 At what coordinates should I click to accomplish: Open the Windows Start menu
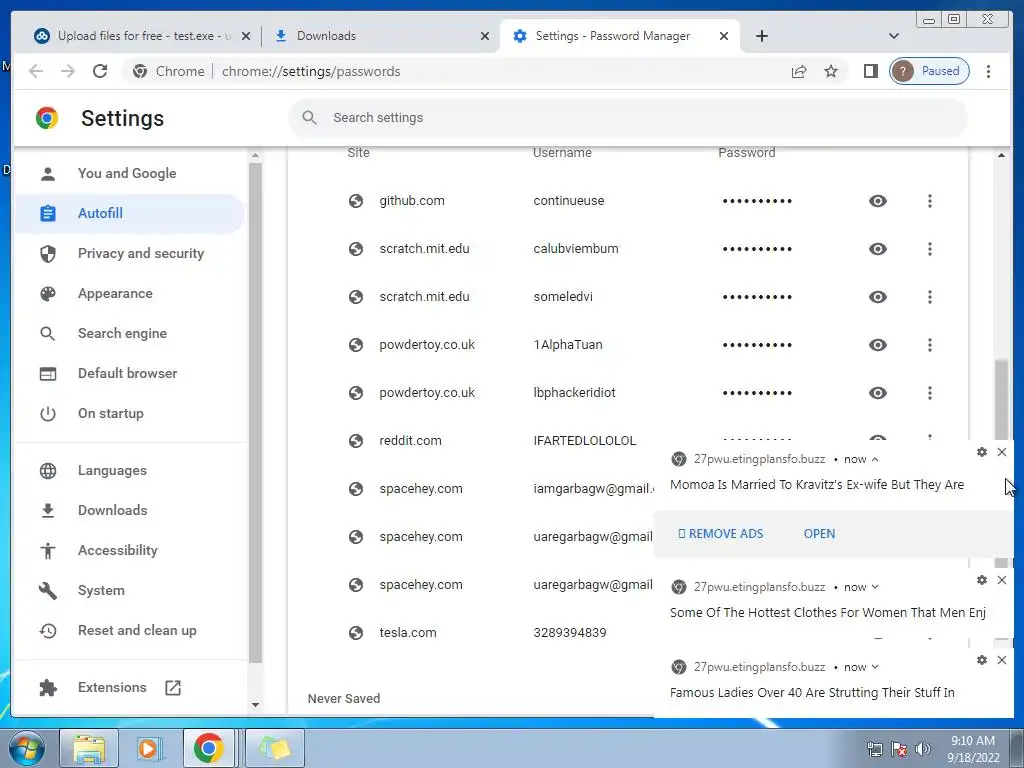tap(26, 748)
